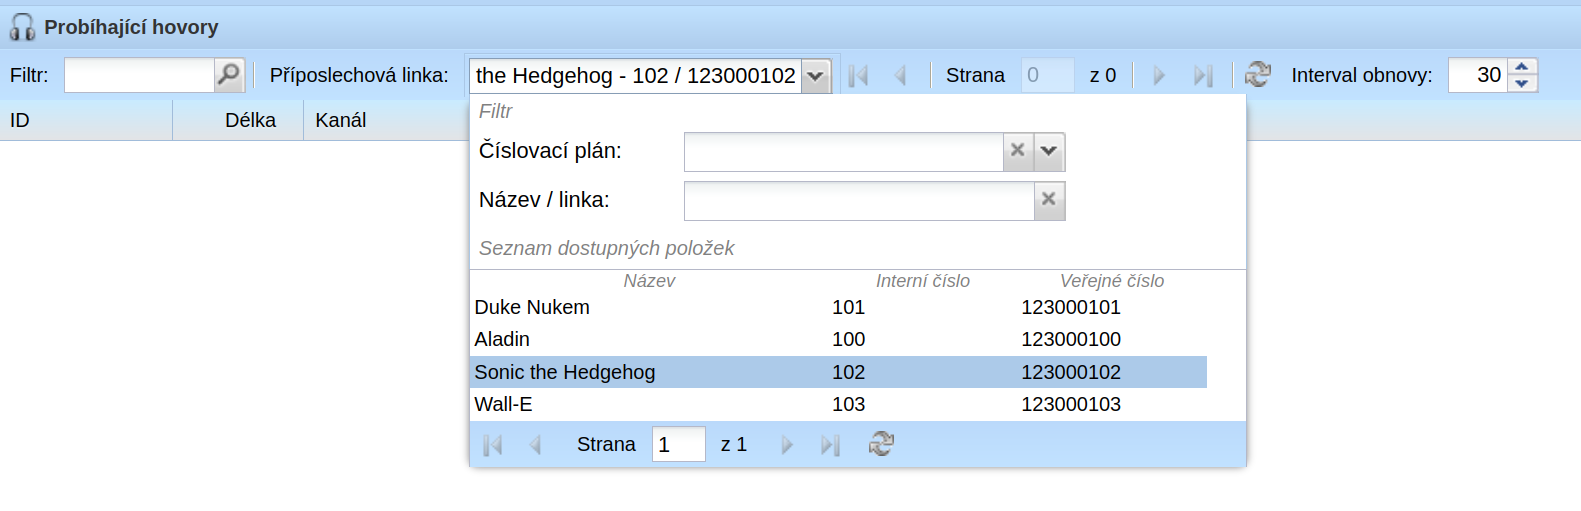
Task: Go to next page in dropdown list pager
Action: click(787, 445)
